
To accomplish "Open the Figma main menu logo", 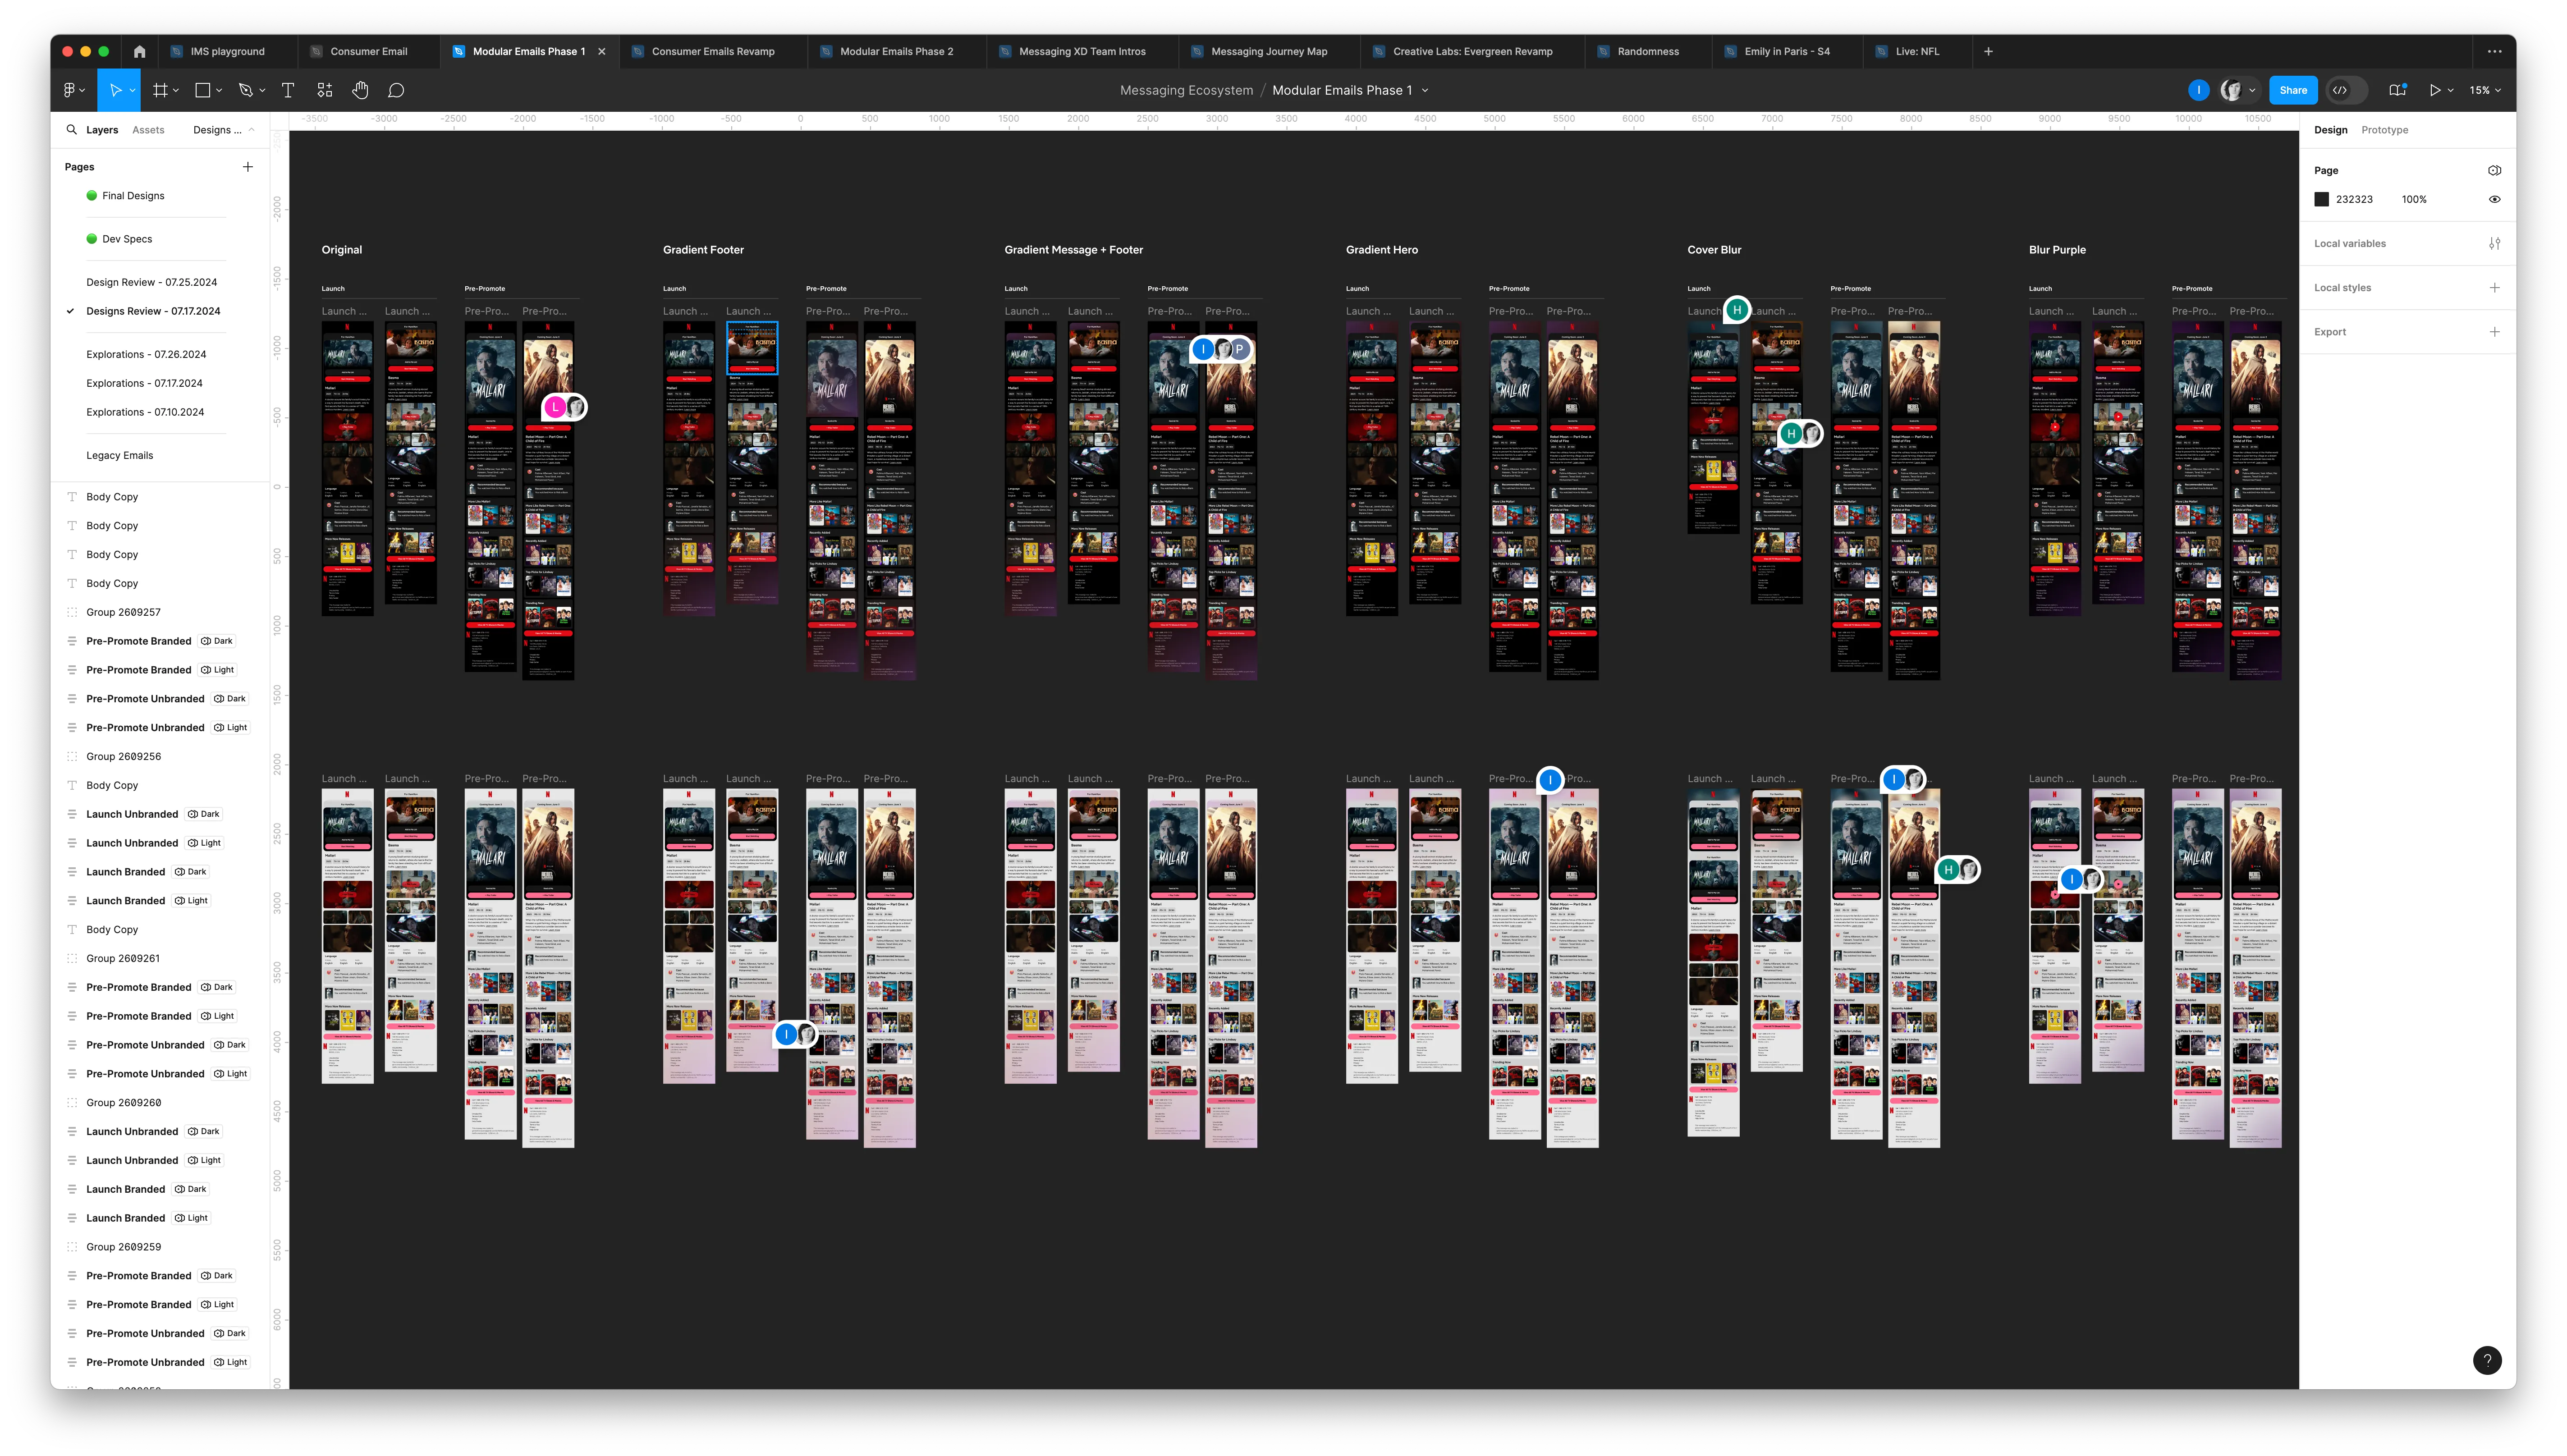I will click(68, 90).
